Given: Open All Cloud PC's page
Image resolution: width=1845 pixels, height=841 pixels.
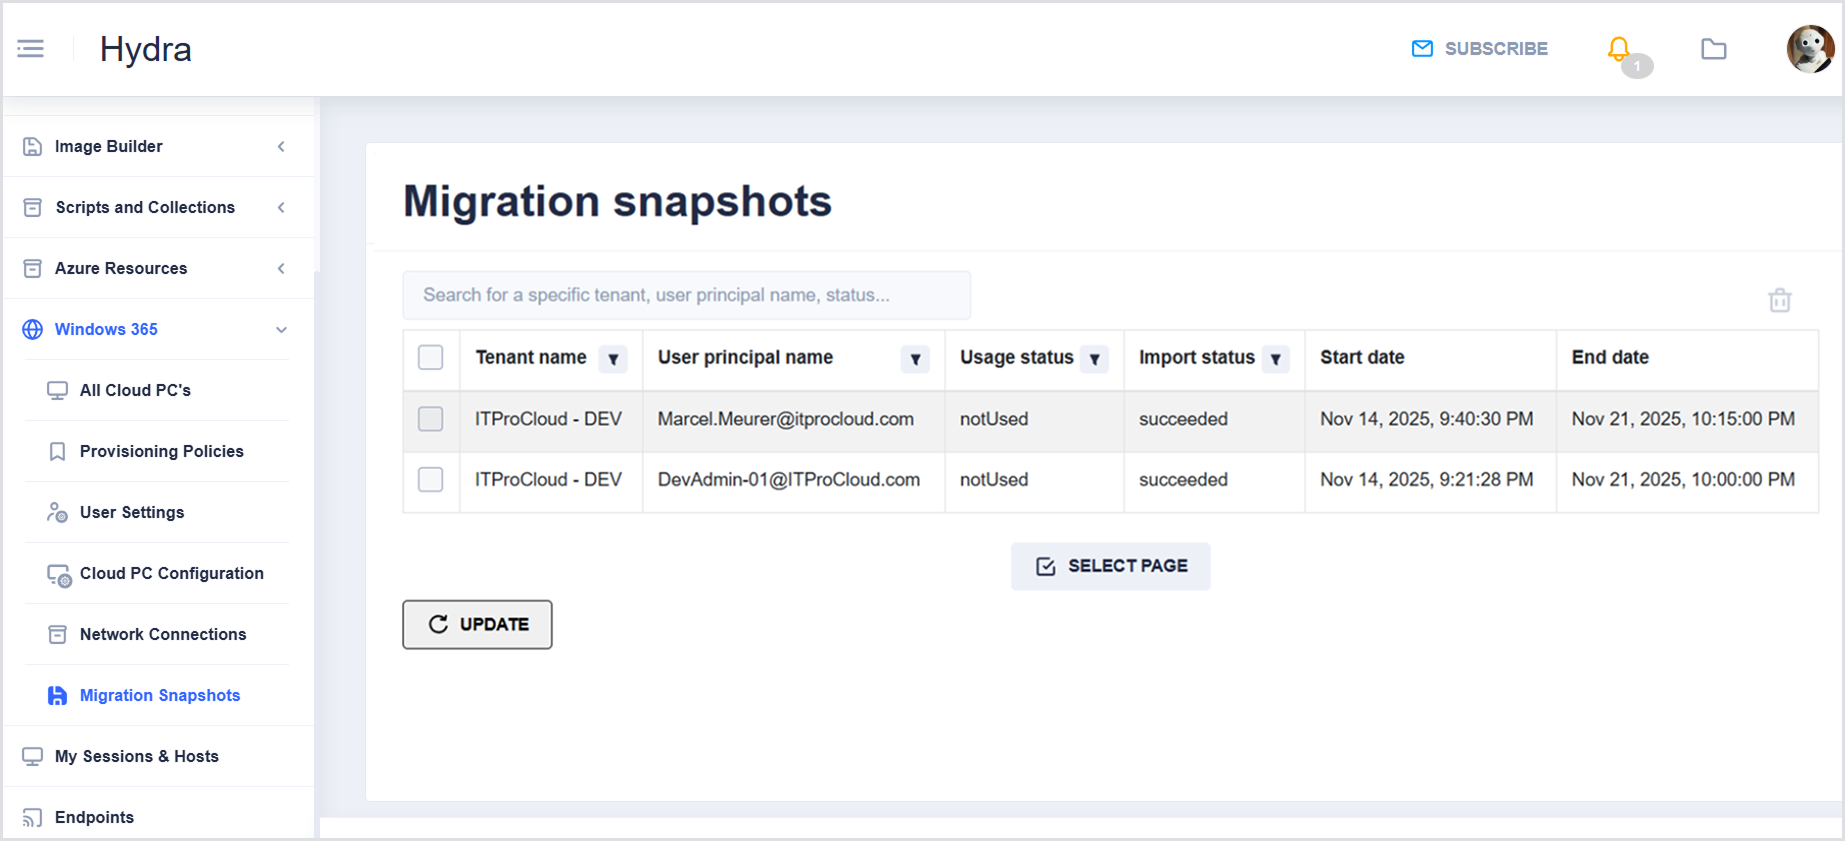Looking at the screenshot, I should [x=135, y=390].
